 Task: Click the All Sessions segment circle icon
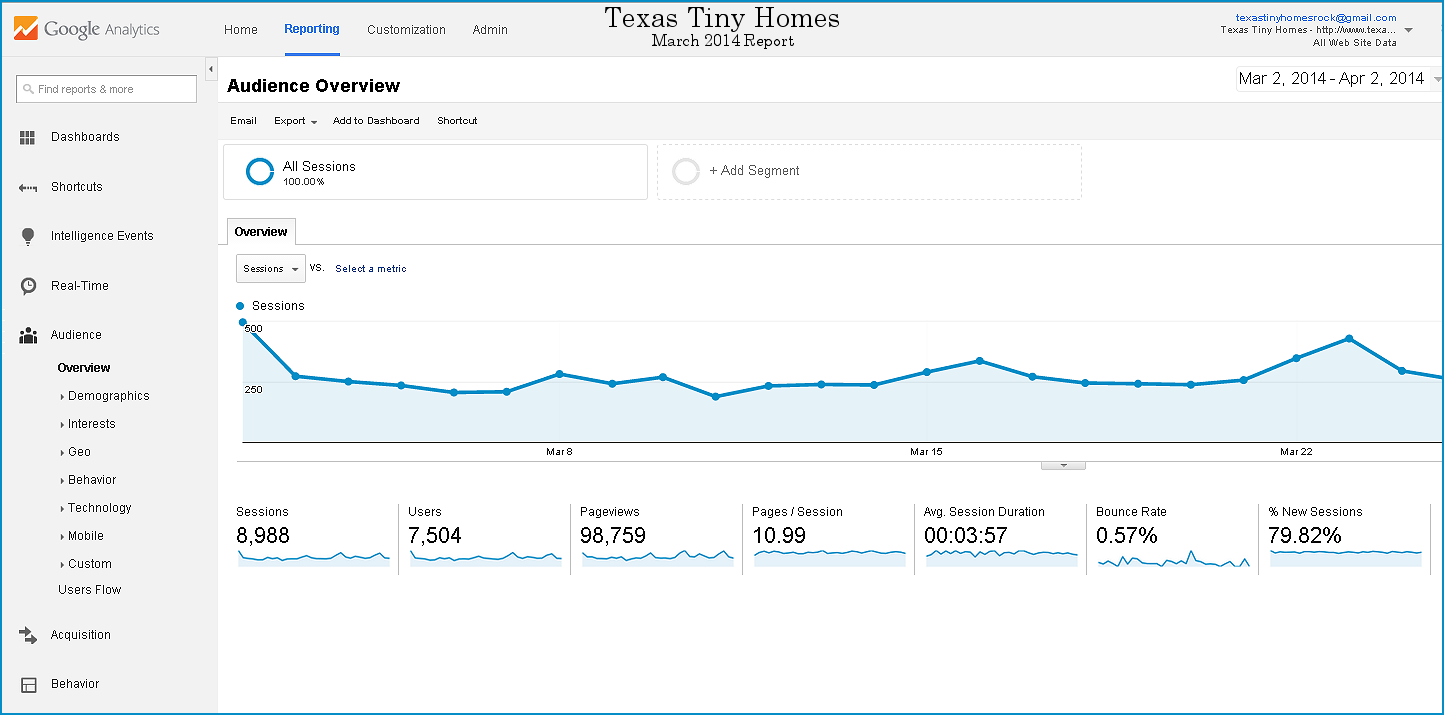pyautogui.click(x=260, y=172)
